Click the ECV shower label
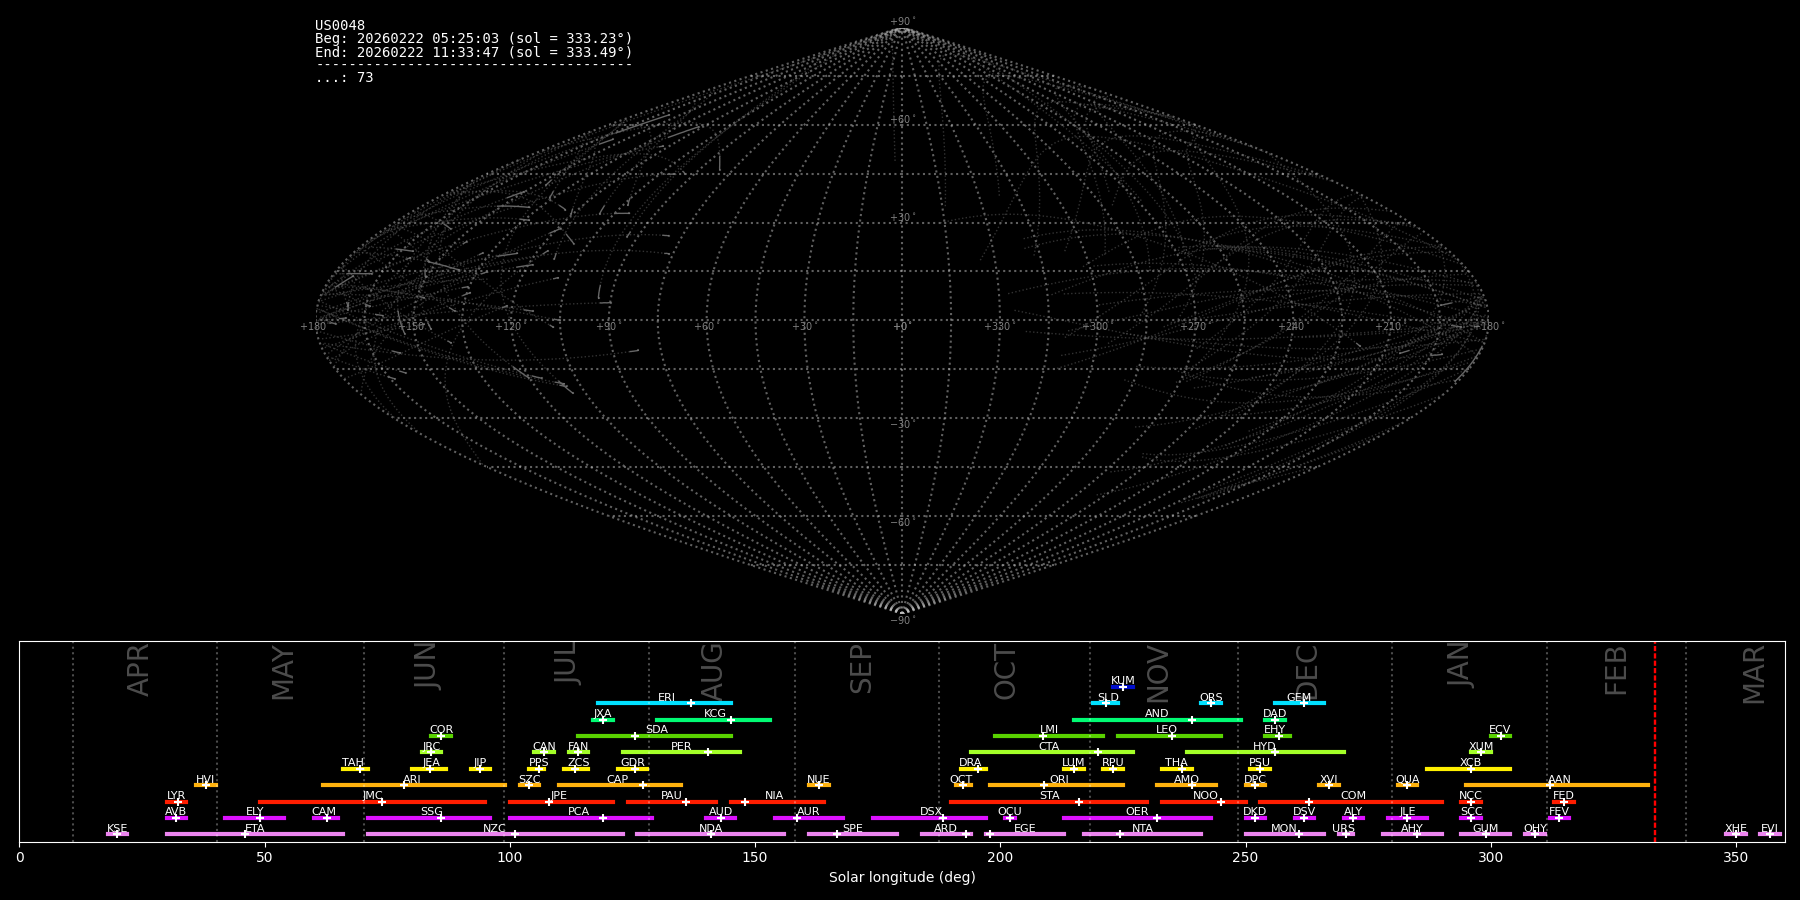1800x900 pixels. tap(1500, 730)
